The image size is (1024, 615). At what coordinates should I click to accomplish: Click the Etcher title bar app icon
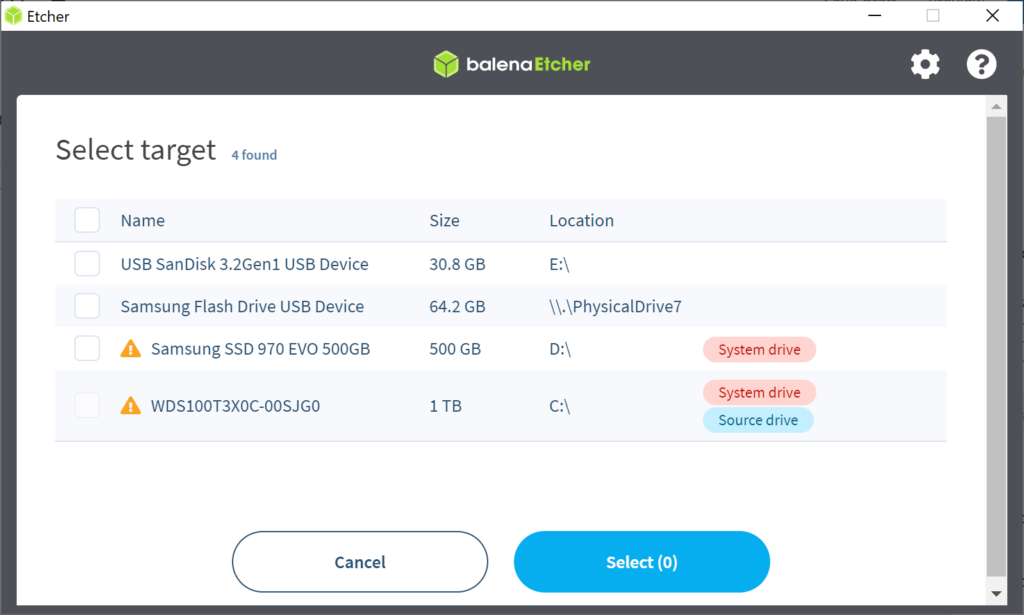pos(13,16)
